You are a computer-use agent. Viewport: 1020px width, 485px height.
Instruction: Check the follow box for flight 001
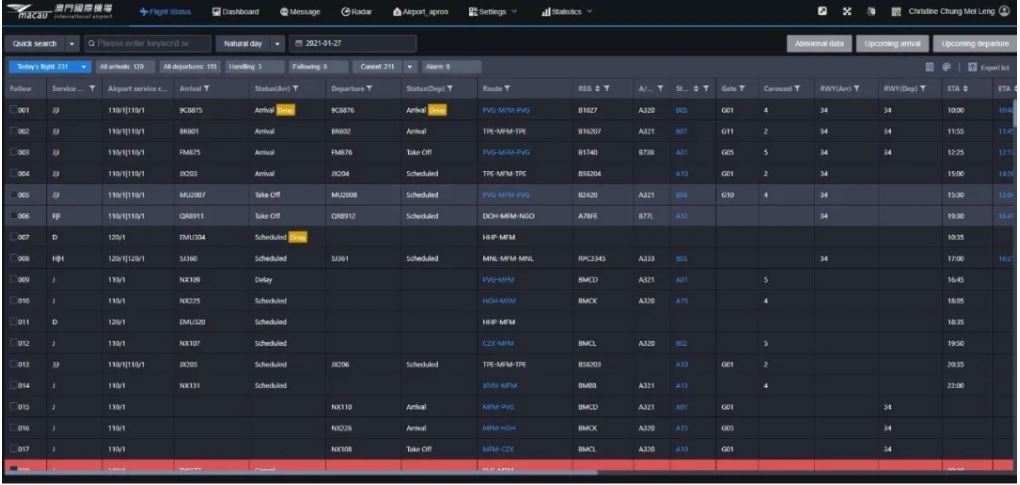click(x=10, y=109)
